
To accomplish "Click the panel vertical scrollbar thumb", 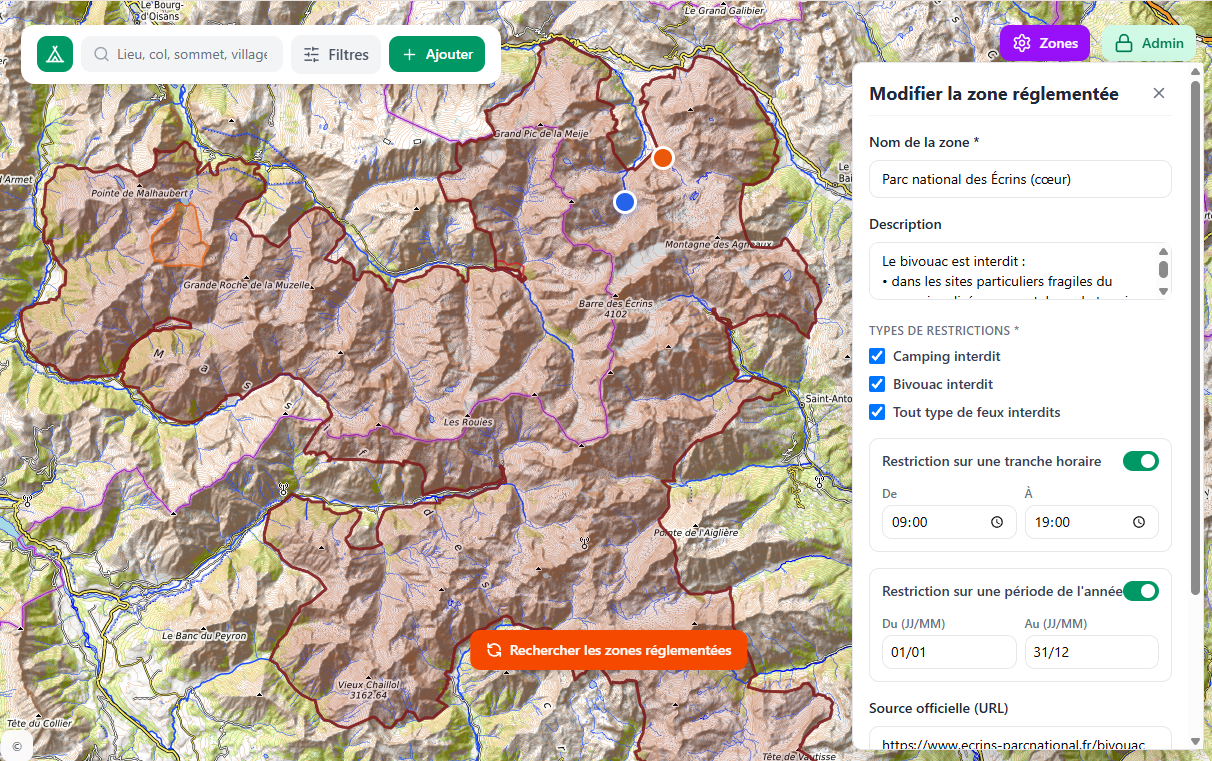I will (x=1196, y=336).
